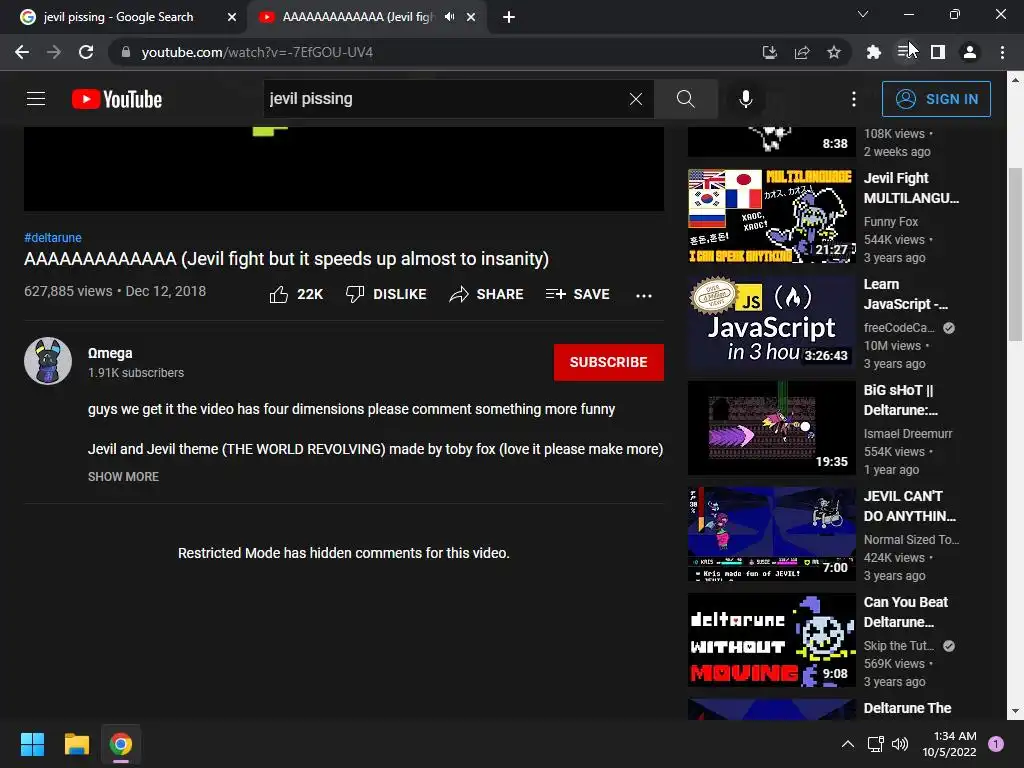Open the volume control in the tray
This screenshot has height=768, width=1024.
point(900,744)
